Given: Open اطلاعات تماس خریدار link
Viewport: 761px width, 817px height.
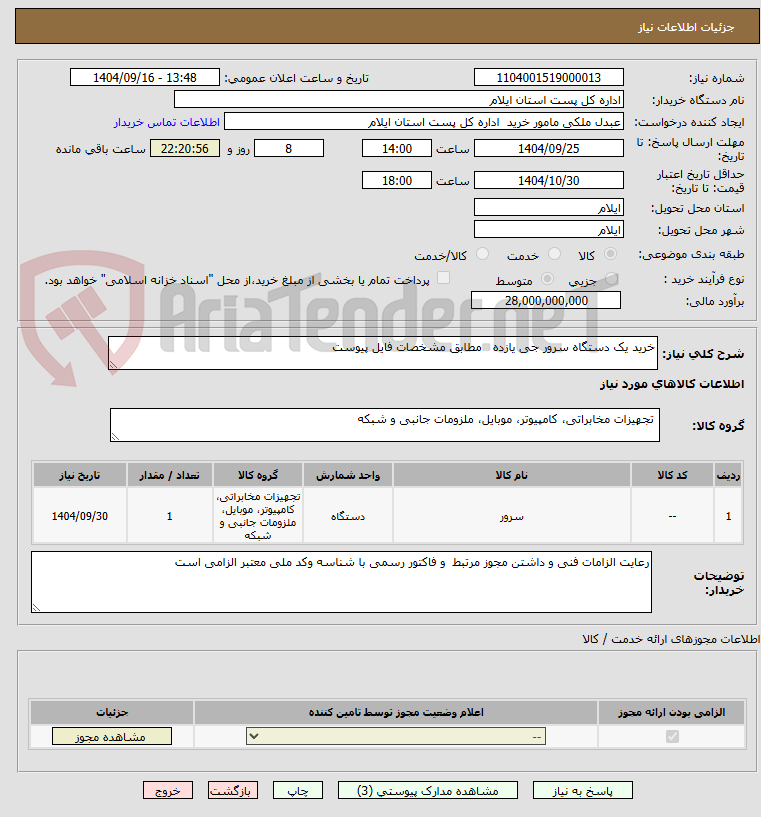Looking at the screenshot, I should click(x=167, y=122).
